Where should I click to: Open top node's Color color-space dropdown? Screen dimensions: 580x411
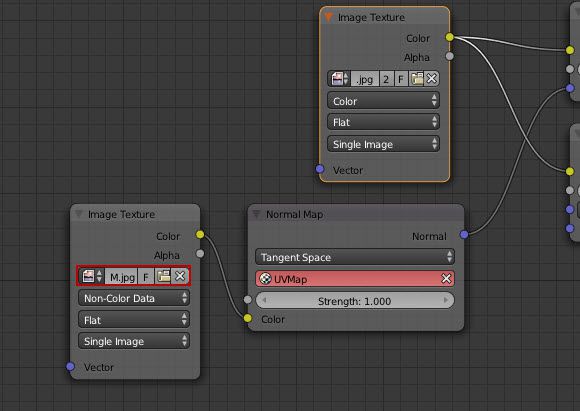(383, 101)
